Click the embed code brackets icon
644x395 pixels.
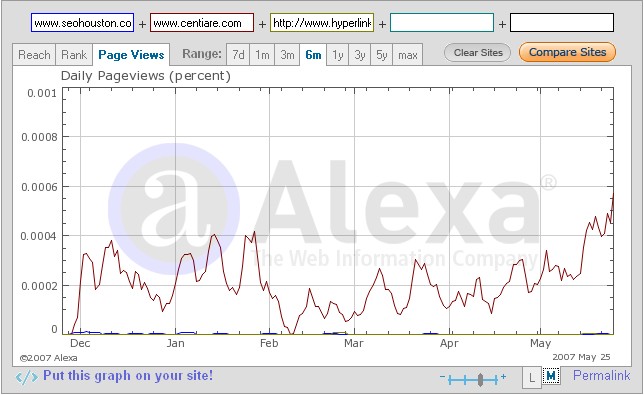[27, 377]
